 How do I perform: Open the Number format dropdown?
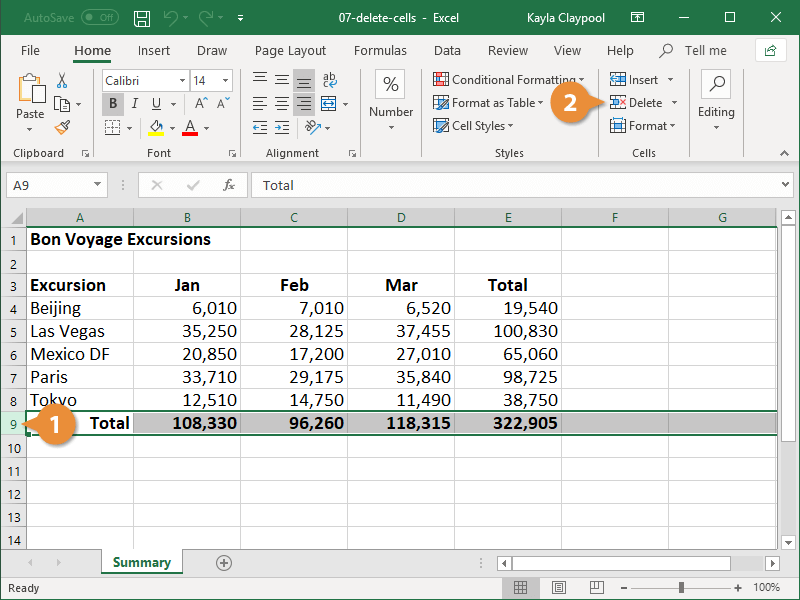tap(390, 128)
